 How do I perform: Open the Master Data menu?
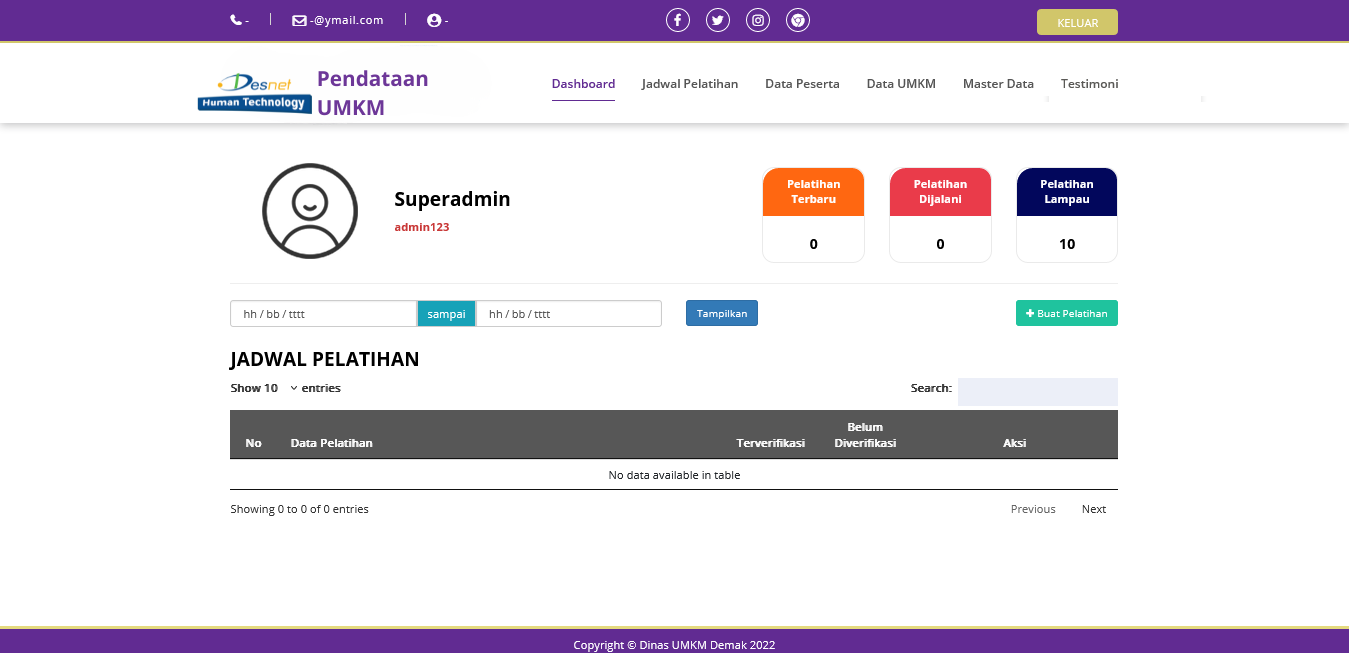point(998,84)
